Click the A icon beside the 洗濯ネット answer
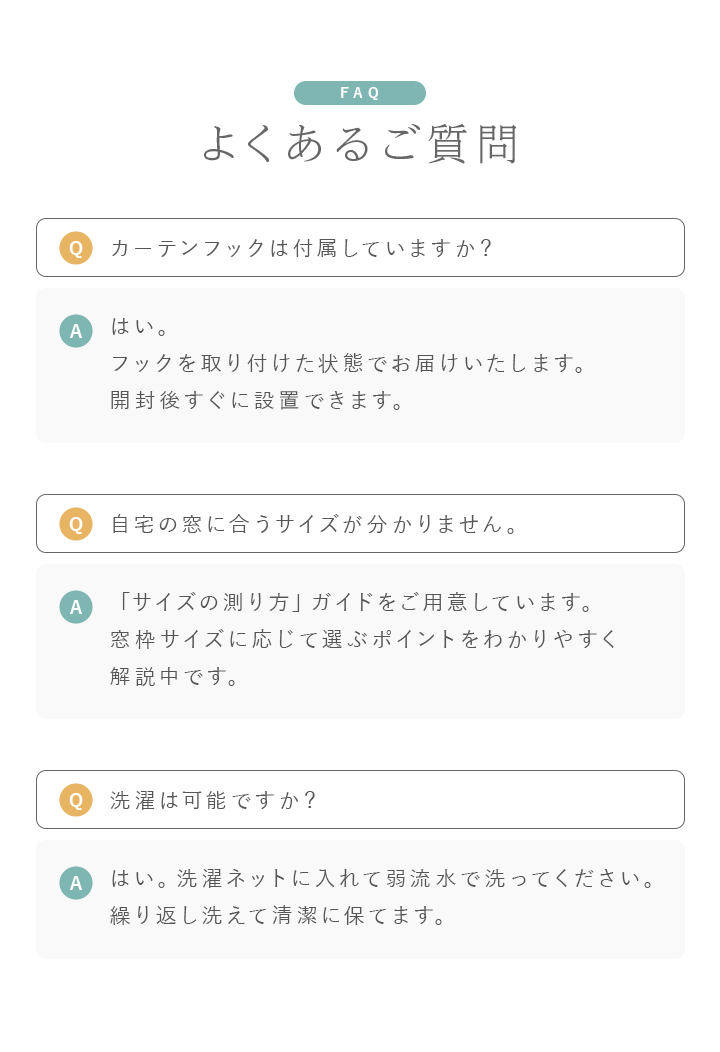720x1052 pixels. [76, 883]
